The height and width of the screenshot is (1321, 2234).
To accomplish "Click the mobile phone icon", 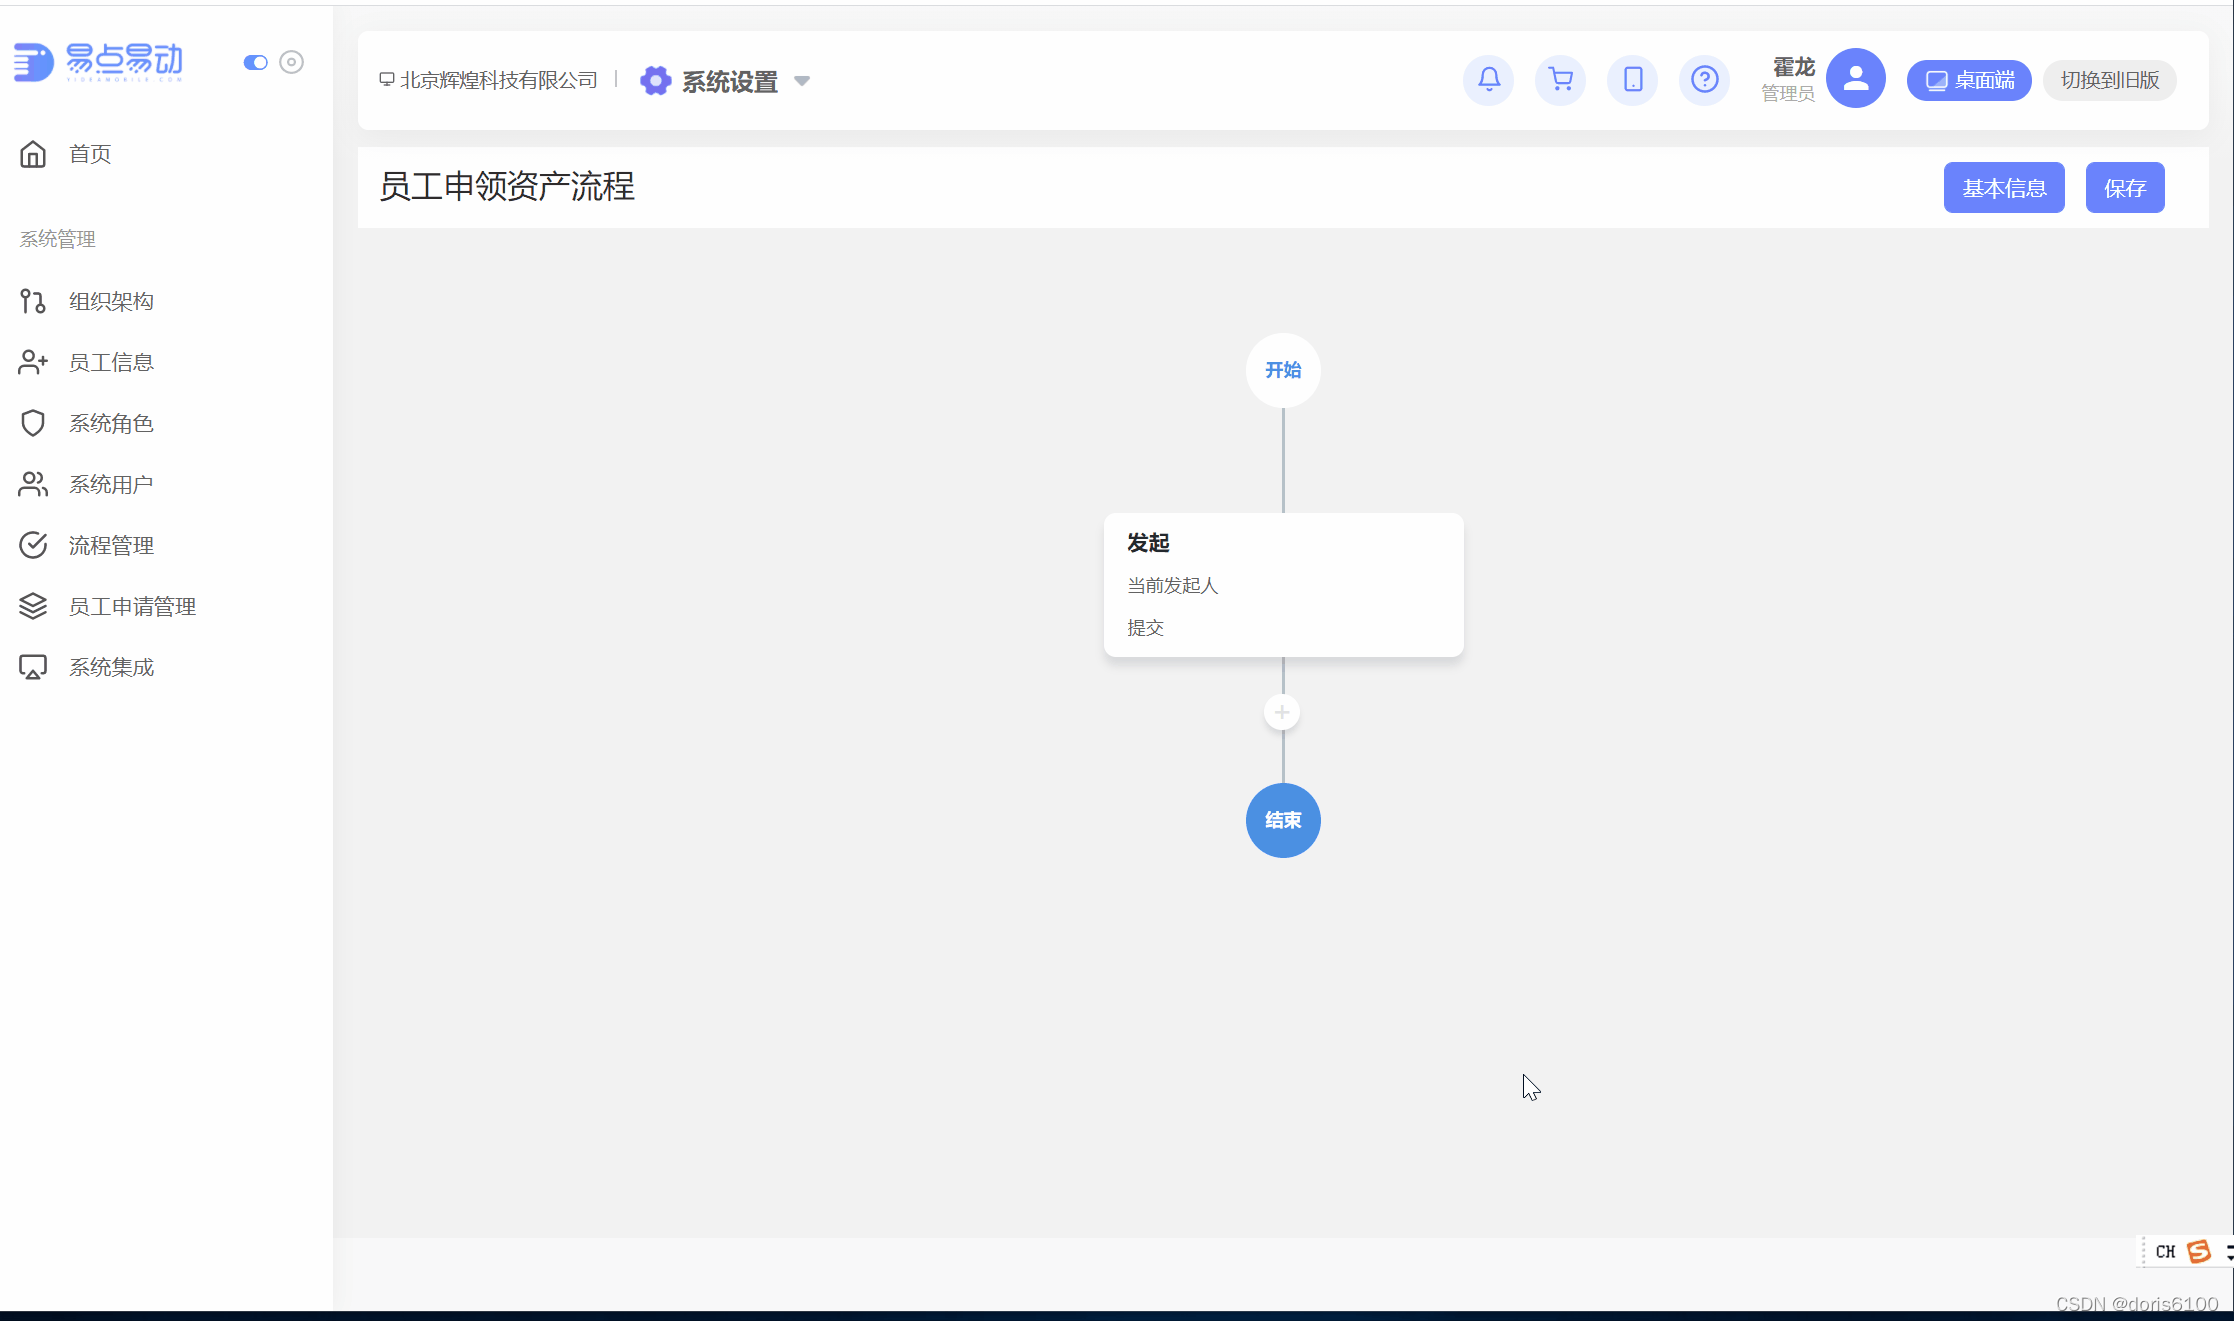I will (x=1632, y=79).
